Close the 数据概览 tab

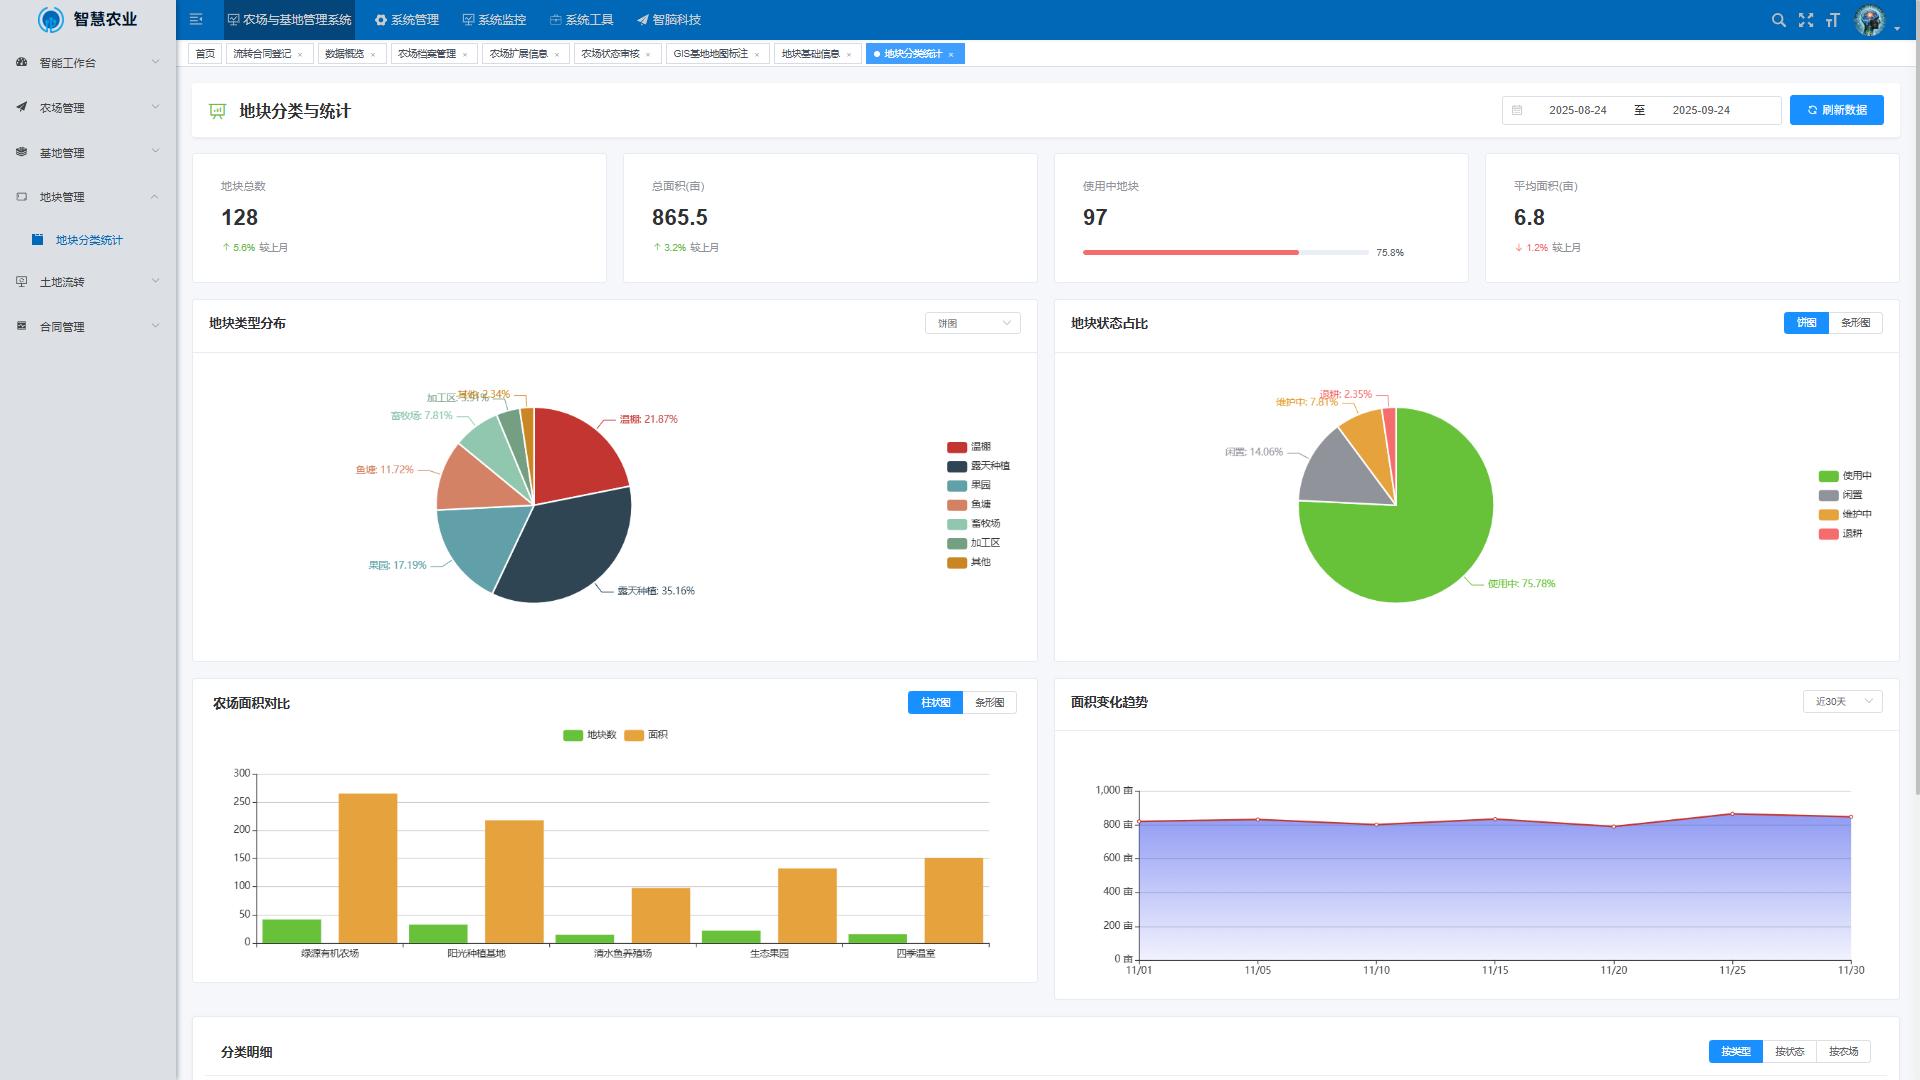[x=373, y=55]
